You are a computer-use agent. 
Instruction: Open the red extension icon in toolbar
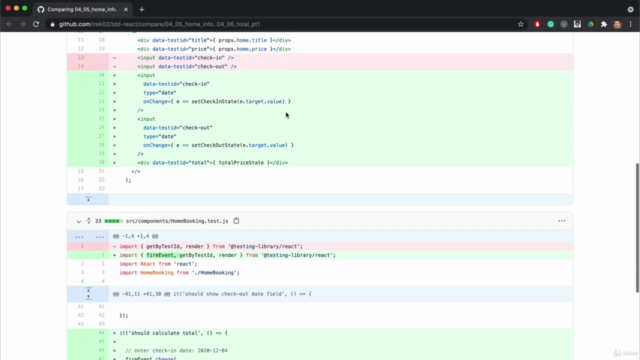tap(537, 24)
